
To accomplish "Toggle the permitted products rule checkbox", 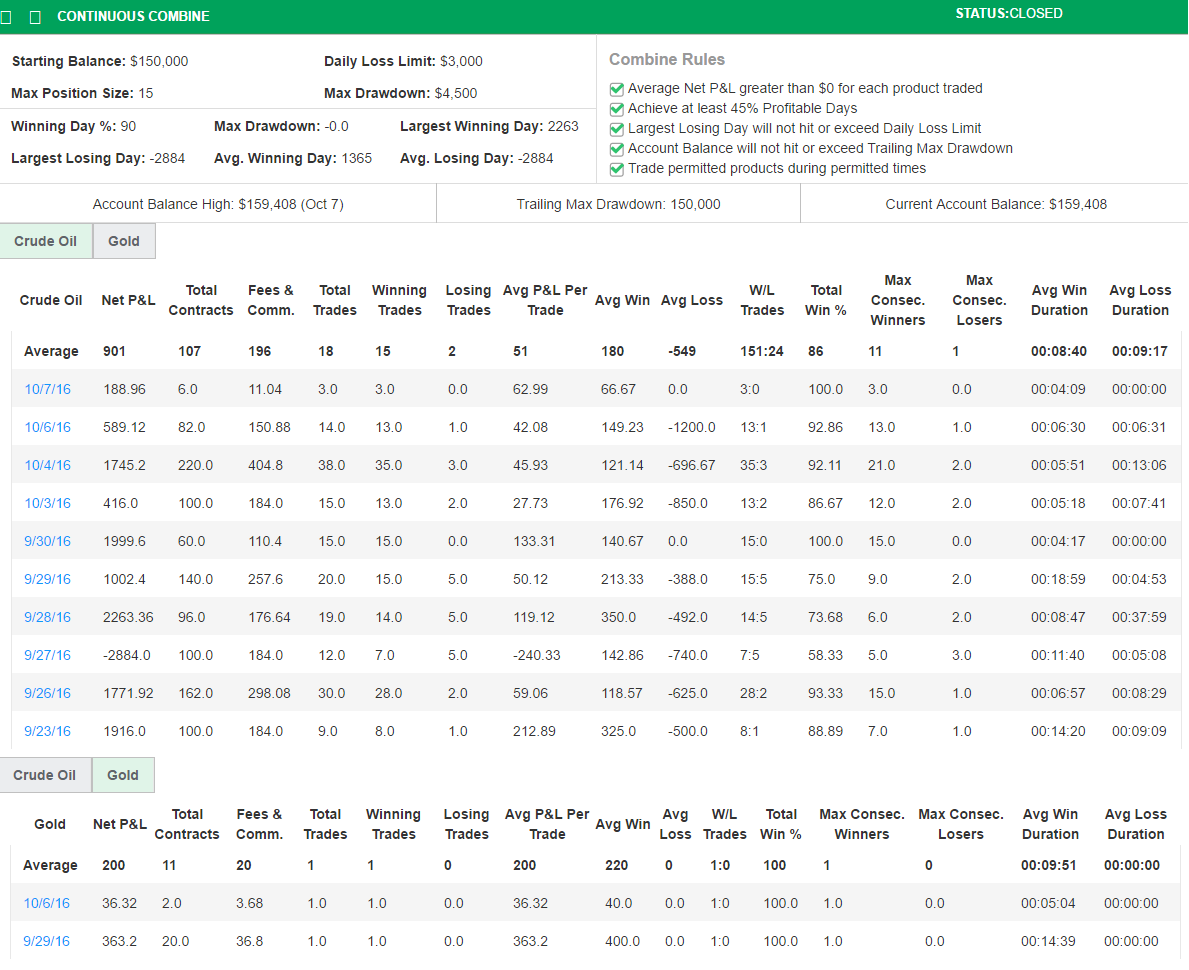I will tap(616, 169).
